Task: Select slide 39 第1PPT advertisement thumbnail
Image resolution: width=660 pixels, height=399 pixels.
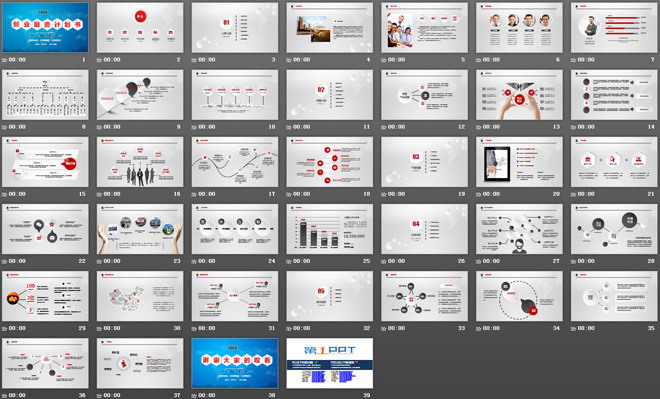Action: point(330,363)
